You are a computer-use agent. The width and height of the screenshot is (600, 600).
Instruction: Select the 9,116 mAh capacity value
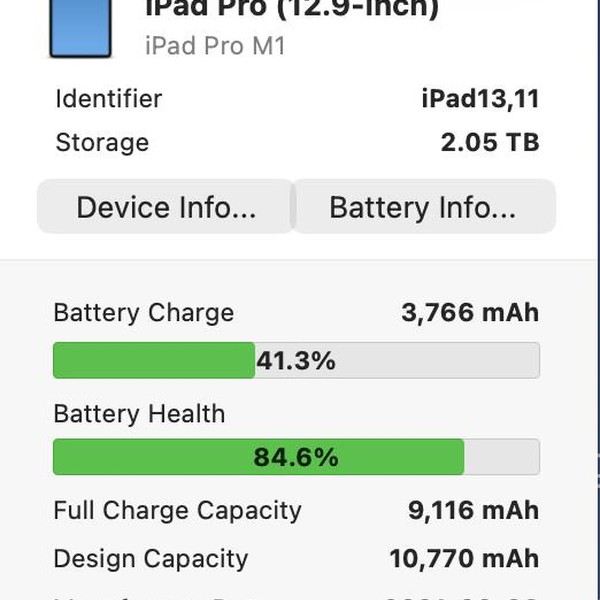473,511
